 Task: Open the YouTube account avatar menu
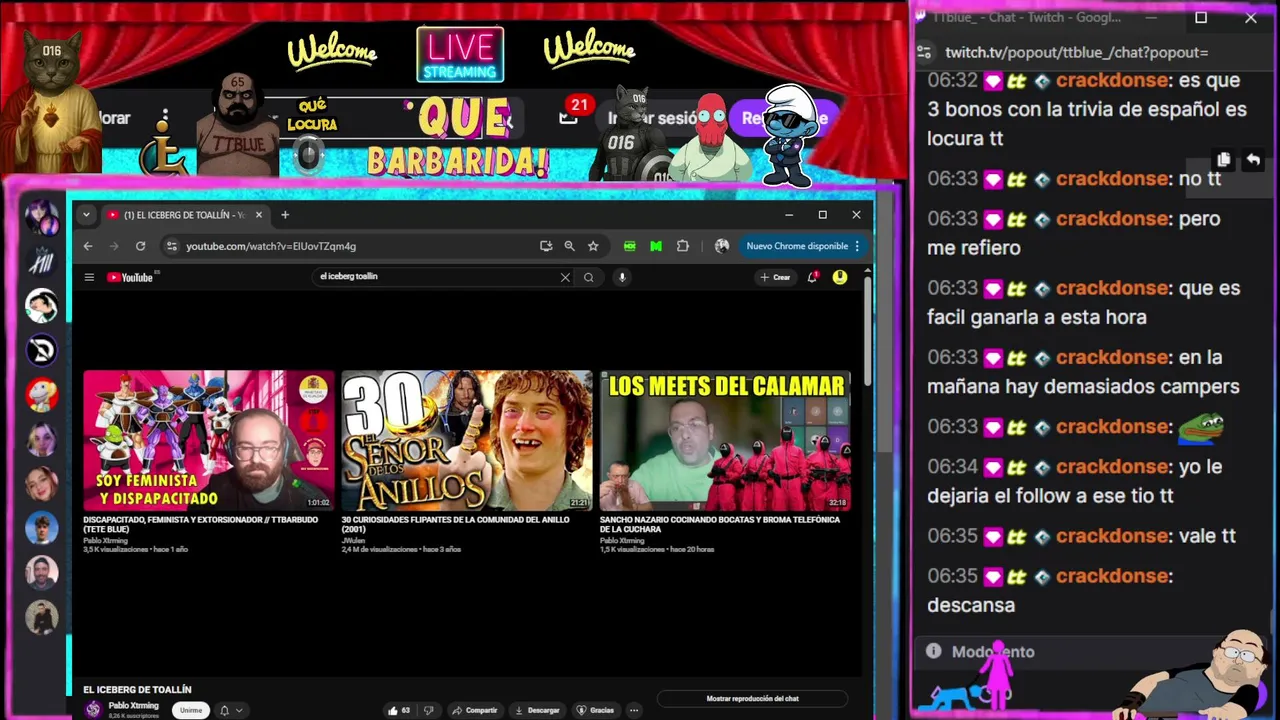[x=840, y=277]
